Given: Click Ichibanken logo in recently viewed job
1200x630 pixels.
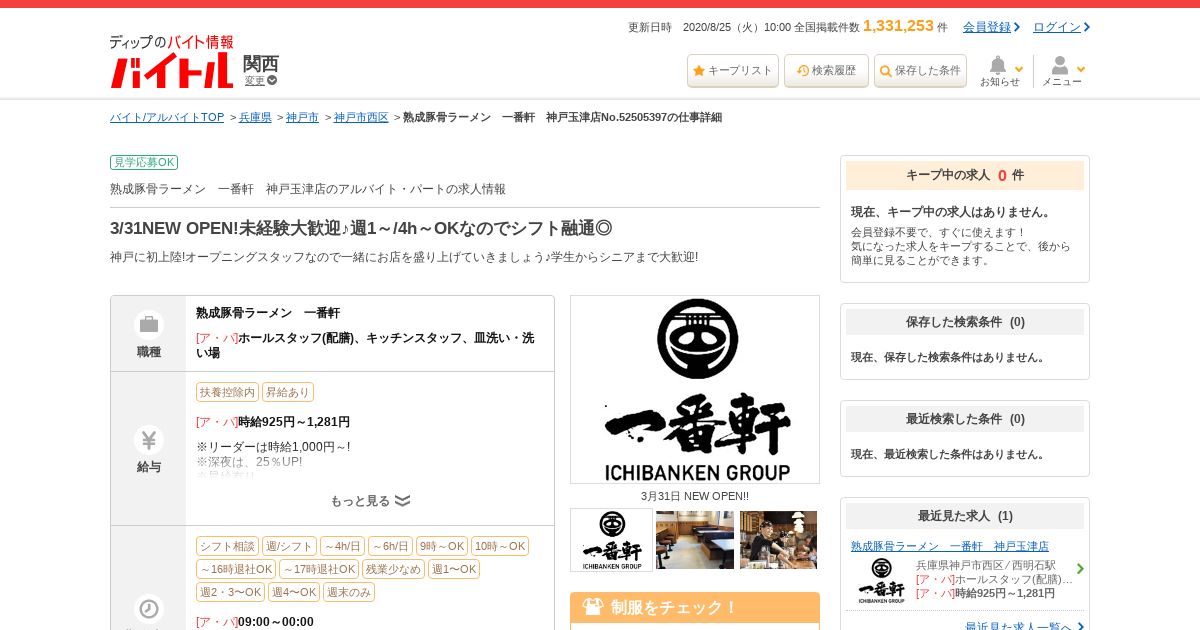Looking at the screenshot, I should click(881, 581).
